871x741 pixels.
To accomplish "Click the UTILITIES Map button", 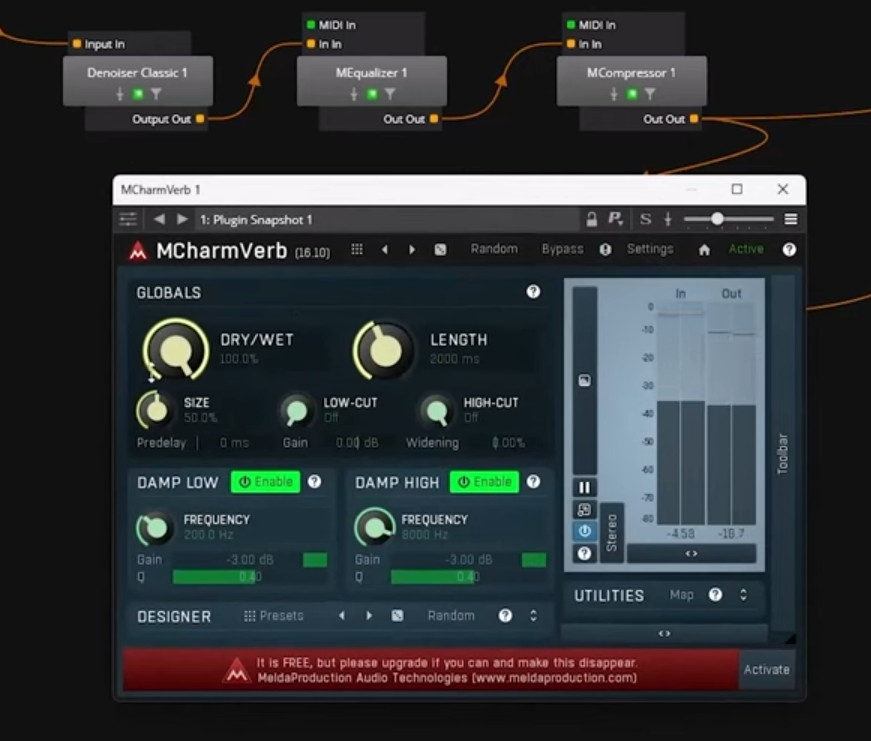I will [682, 595].
